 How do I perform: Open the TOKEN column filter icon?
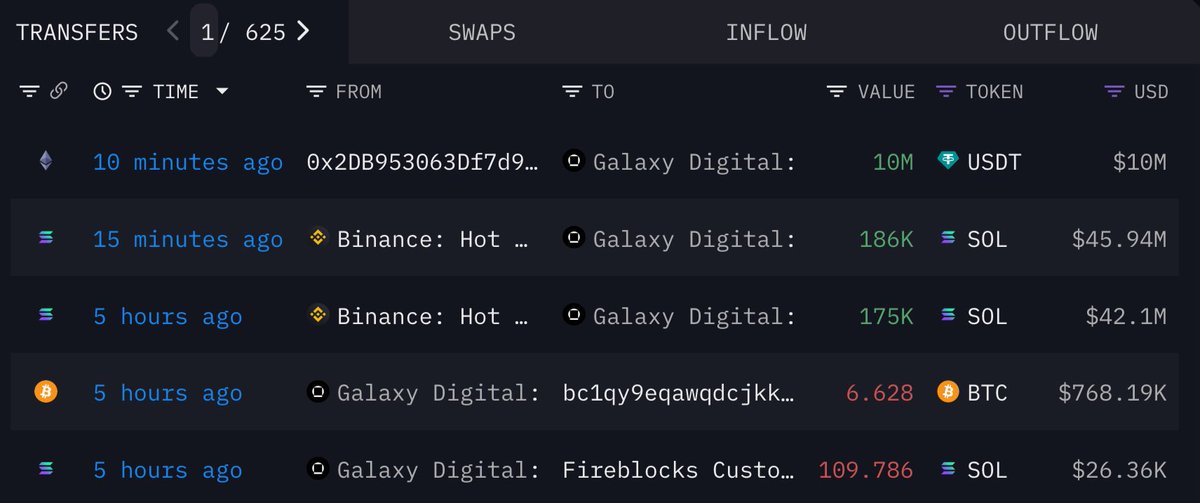[x=945, y=92]
